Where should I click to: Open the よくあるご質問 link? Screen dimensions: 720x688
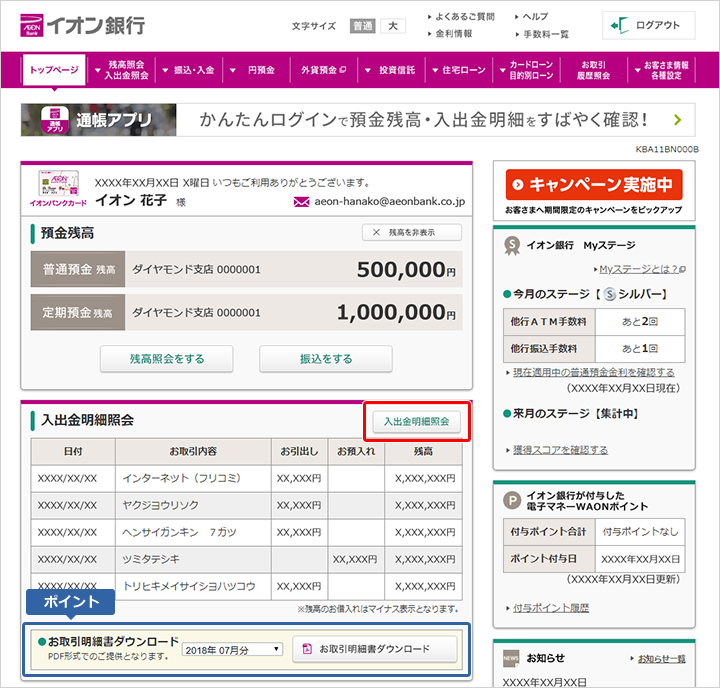tap(465, 17)
